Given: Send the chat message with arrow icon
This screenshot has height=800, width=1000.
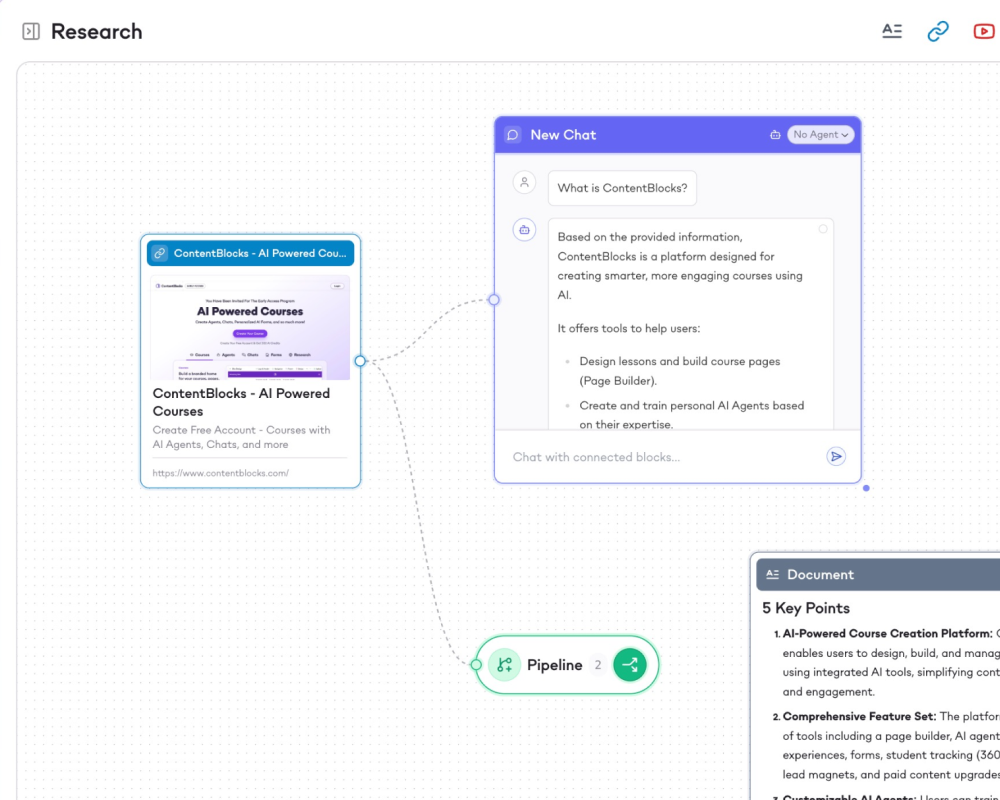Looking at the screenshot, I should (x=836, y=456).
